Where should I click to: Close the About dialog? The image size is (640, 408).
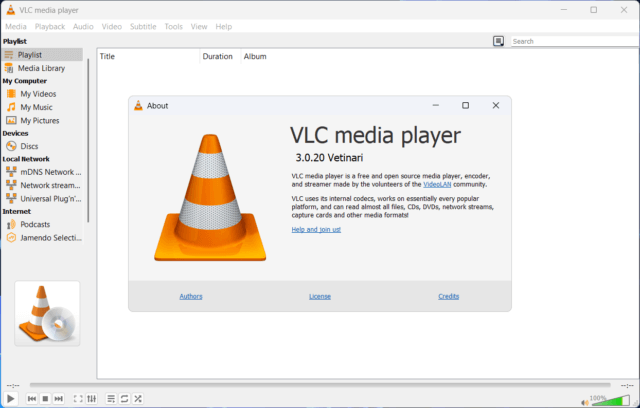tap(496, 106)
